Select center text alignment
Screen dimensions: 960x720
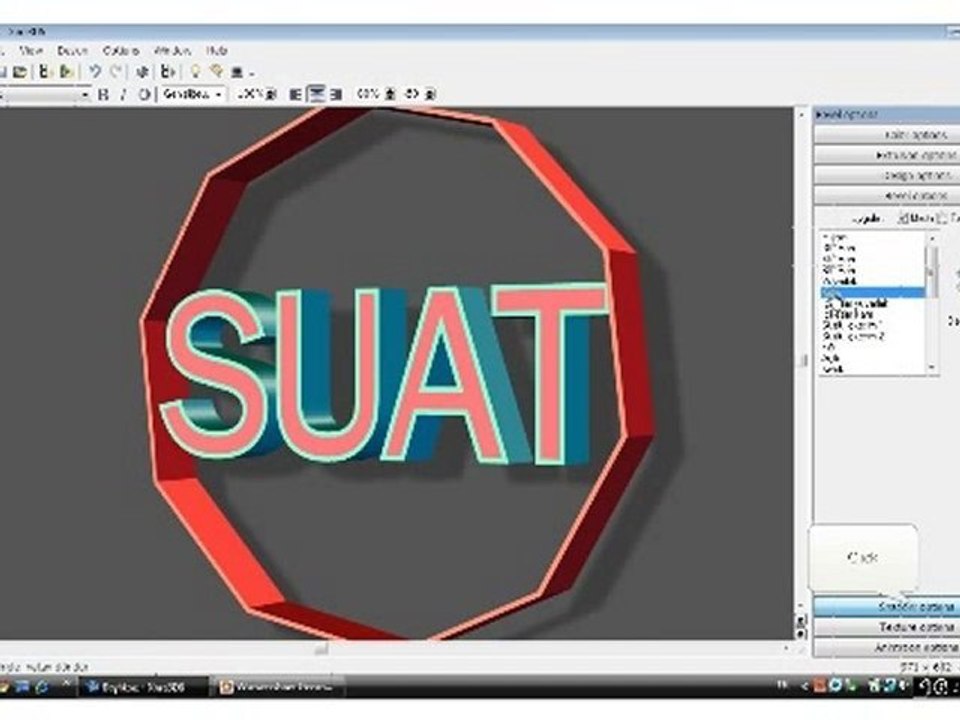click(316, 94)
